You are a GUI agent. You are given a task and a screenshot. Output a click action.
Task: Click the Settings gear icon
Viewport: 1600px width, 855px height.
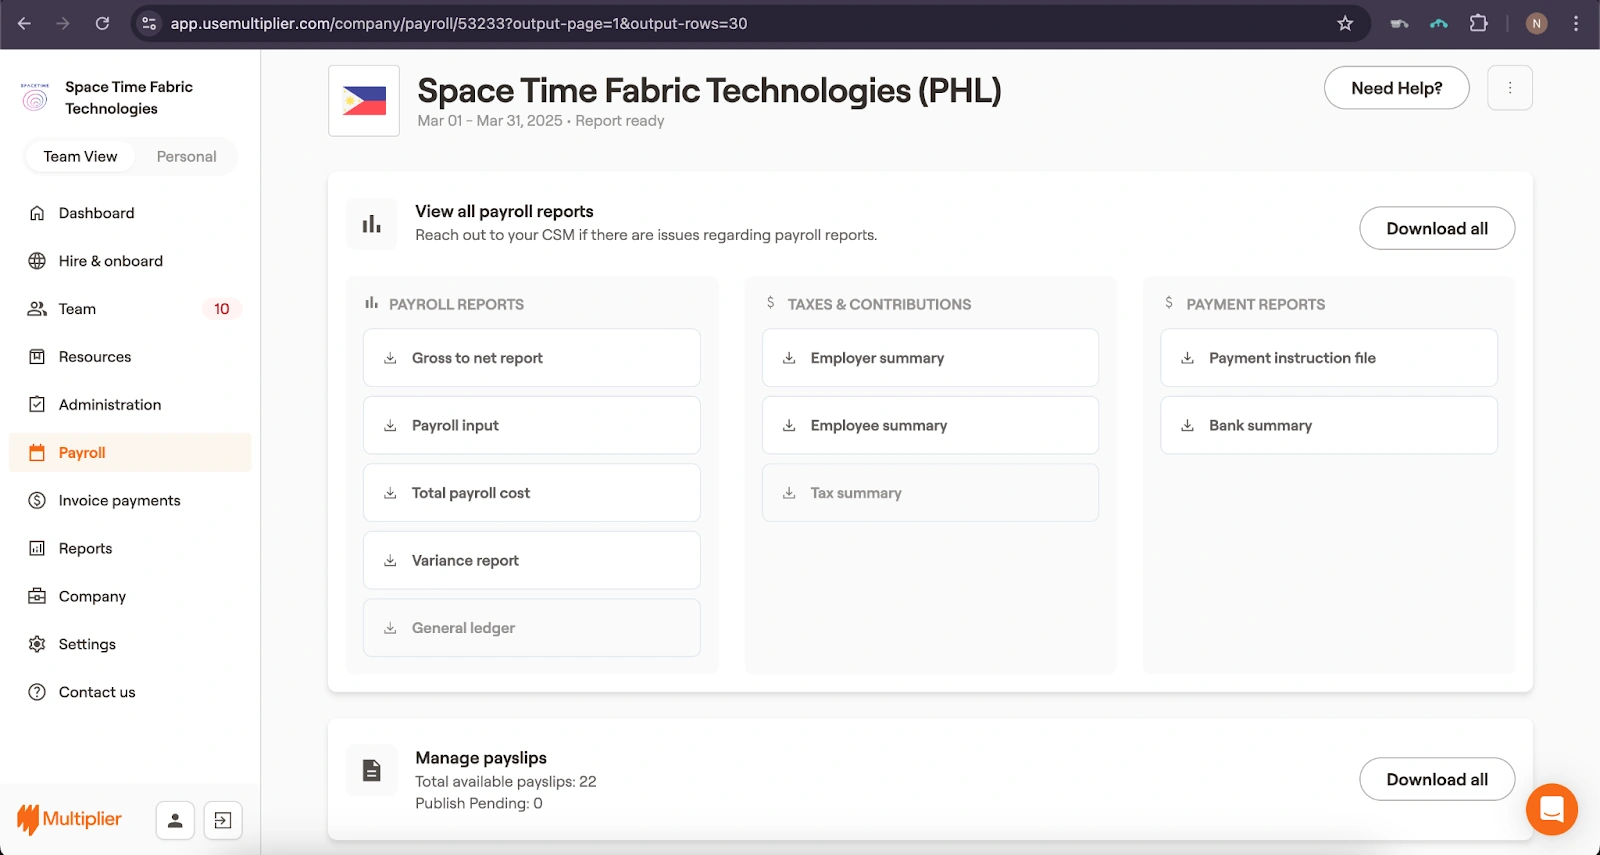pos(37,644)
